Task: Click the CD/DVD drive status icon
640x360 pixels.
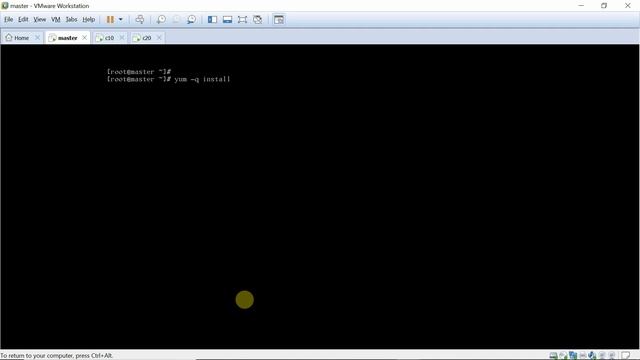Action: [x=563, y=356]
